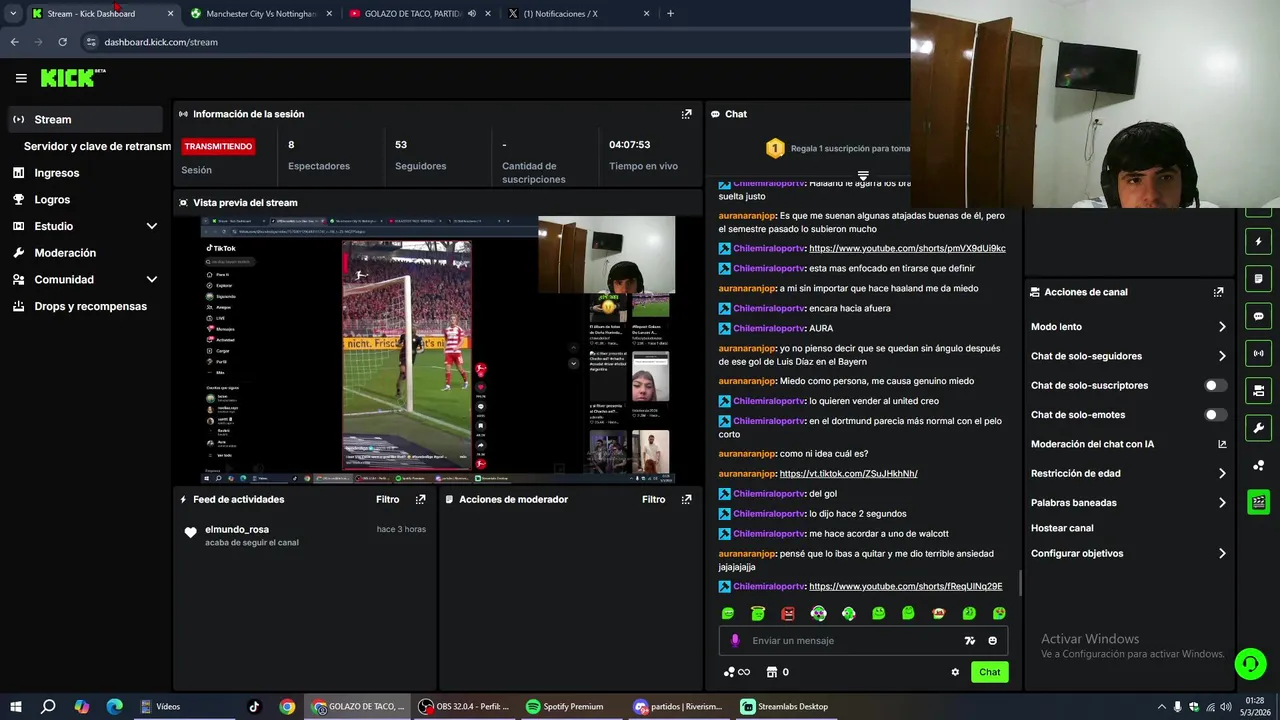Click the purple microphone icon in message box
Image resolution: width=1280 pixels, height=720 pixels.
tap(735, 641)
